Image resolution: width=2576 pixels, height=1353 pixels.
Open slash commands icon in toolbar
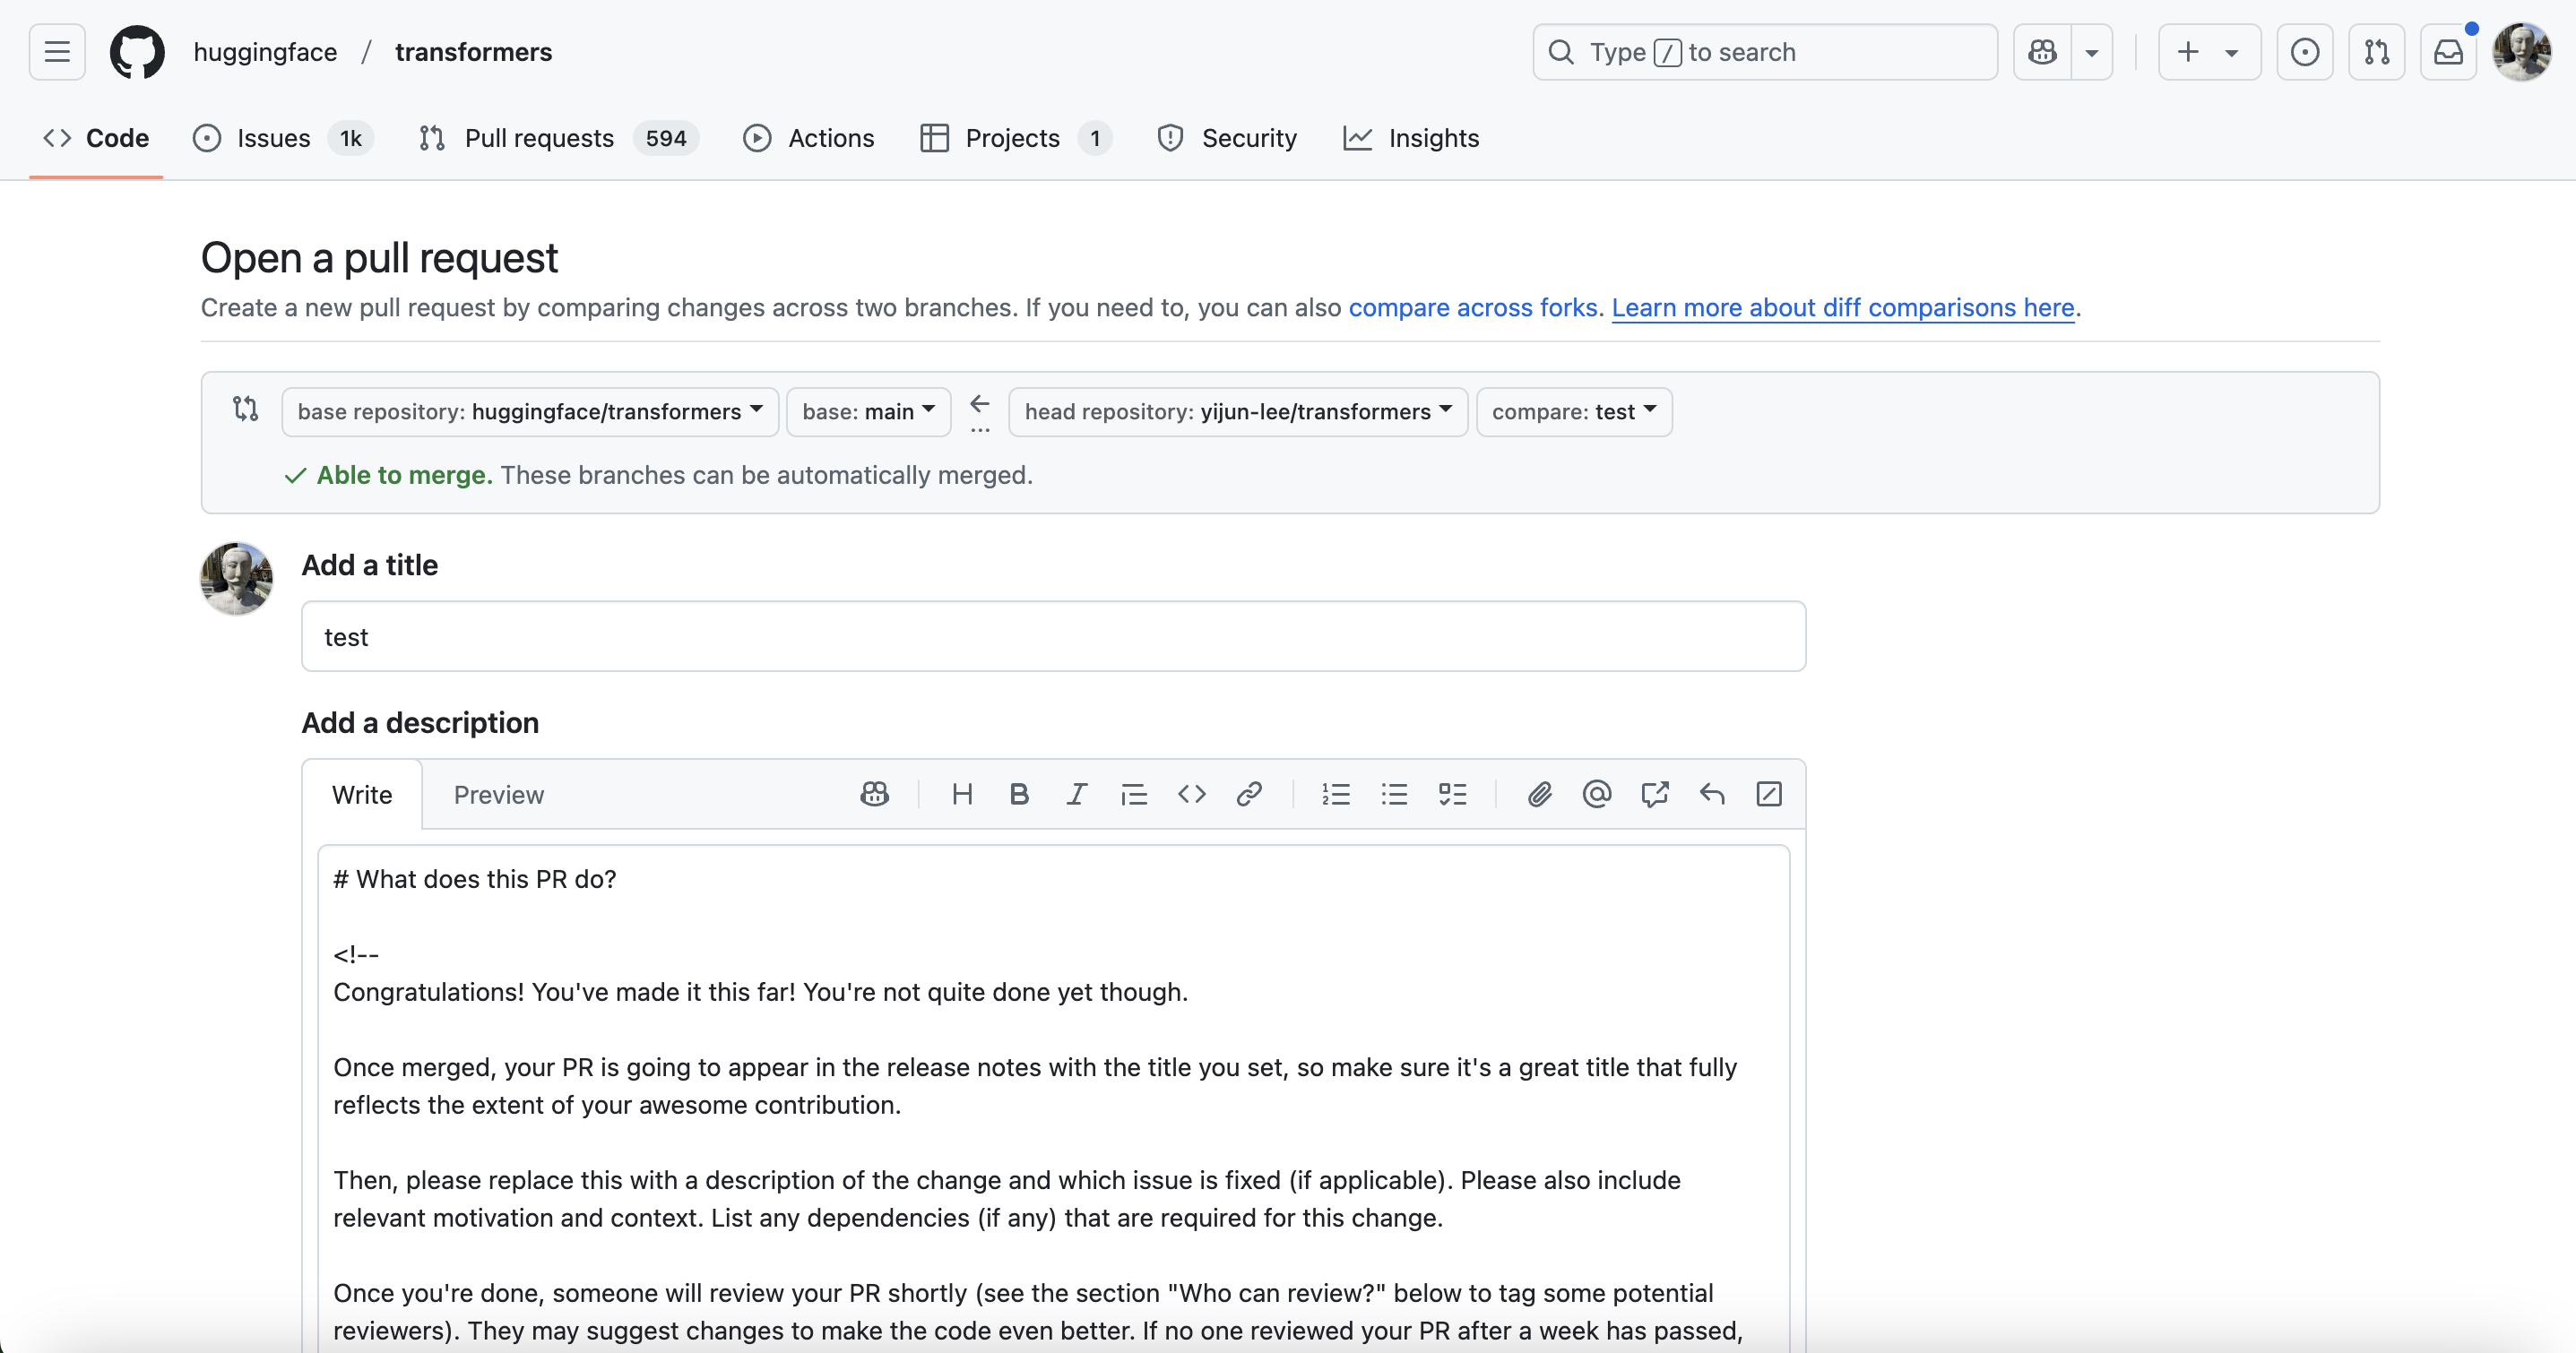point(1769,794)
